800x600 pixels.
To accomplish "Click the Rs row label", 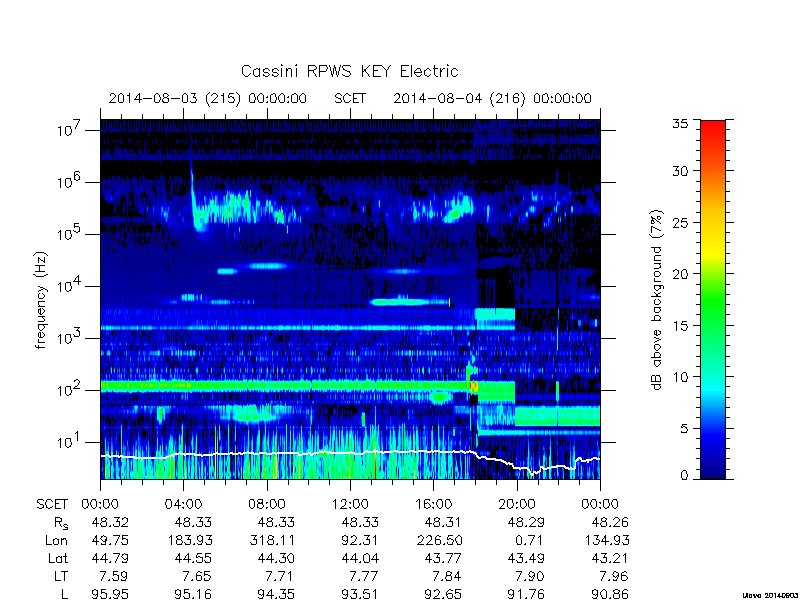I will 61,523.
